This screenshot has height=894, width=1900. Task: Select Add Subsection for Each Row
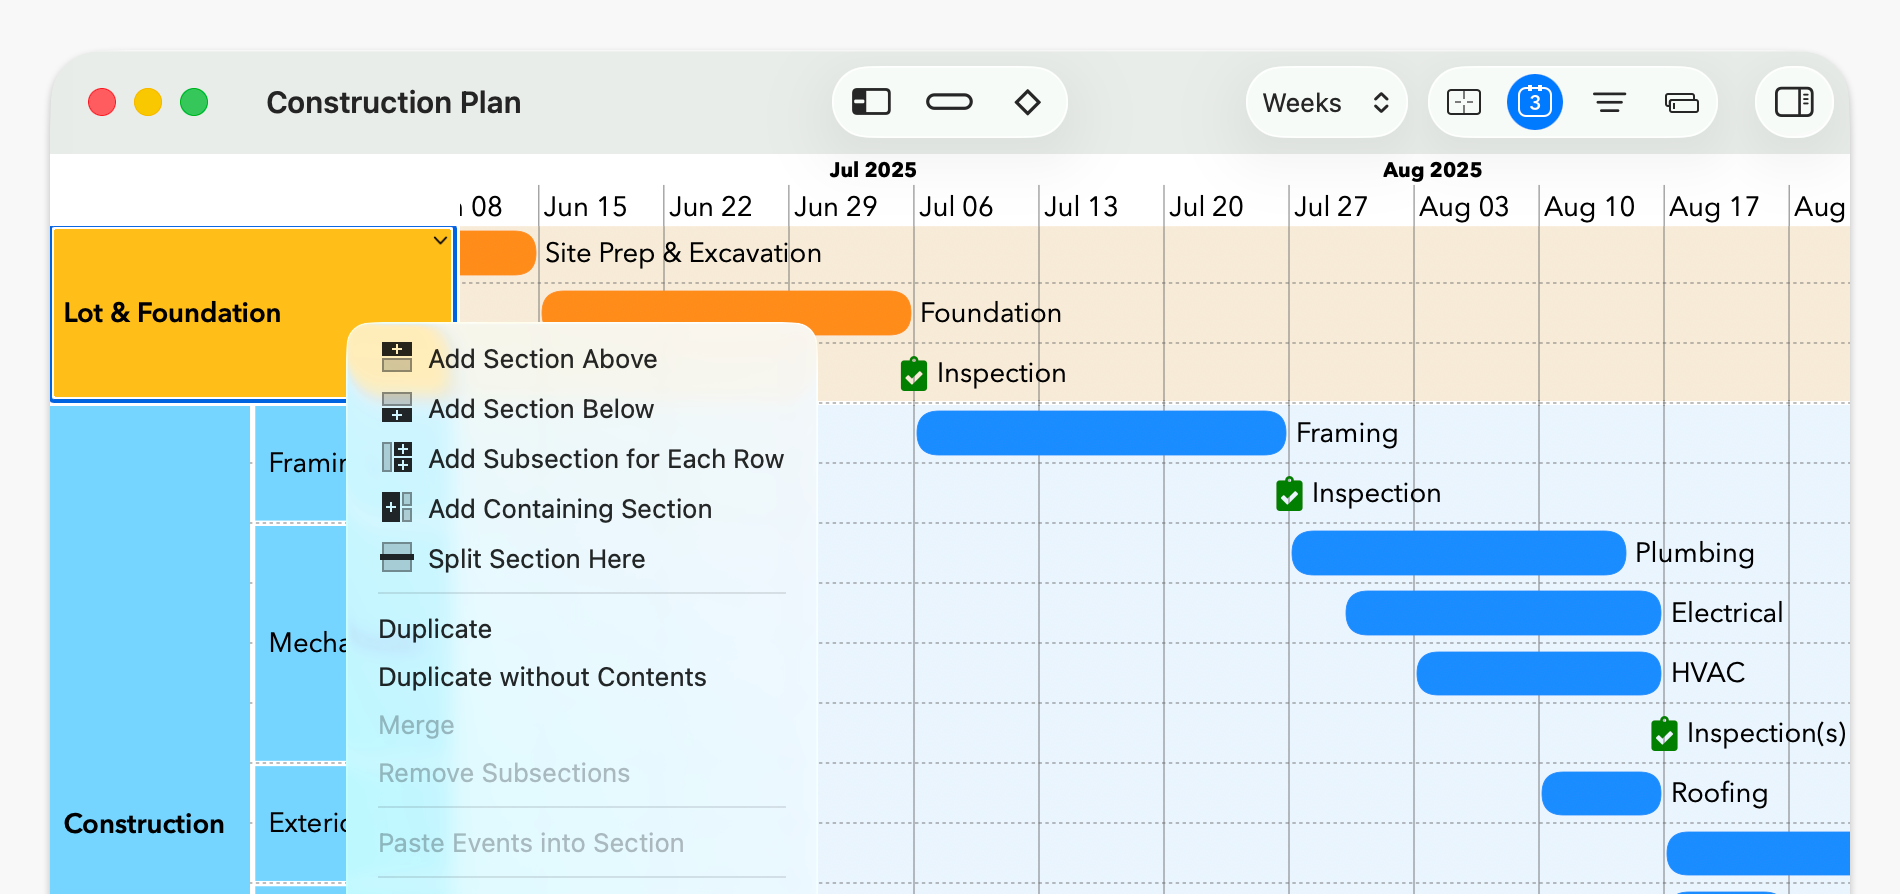[x=605, y=459]
